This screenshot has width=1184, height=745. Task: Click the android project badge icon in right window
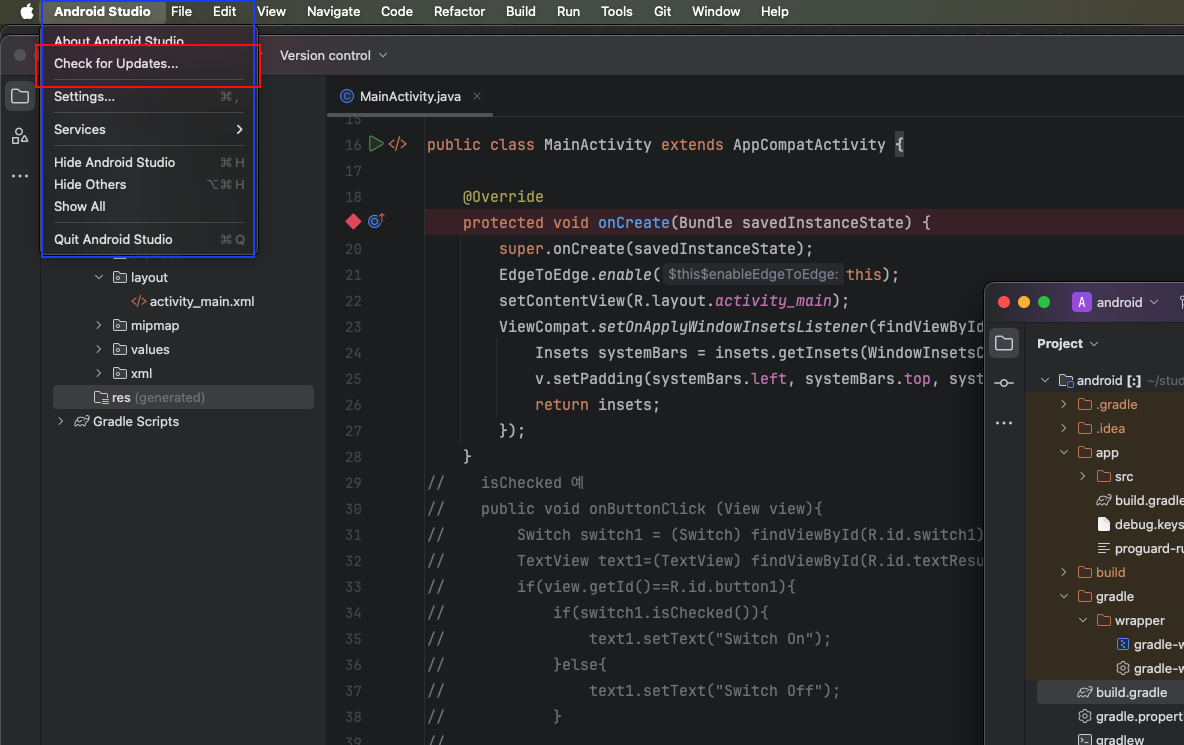(x=1081, y=302)
